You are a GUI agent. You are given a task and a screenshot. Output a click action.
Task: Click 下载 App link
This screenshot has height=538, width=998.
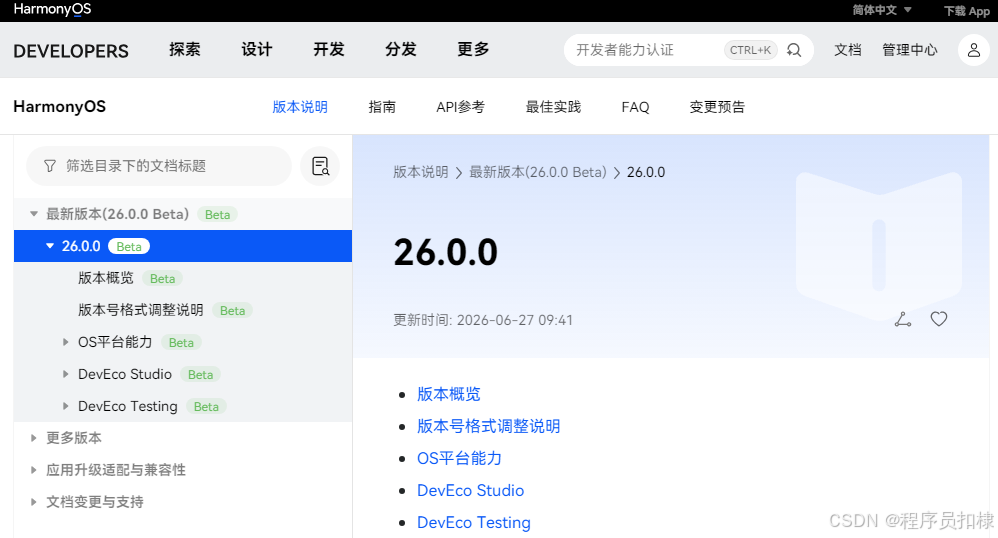click(967, 11)
